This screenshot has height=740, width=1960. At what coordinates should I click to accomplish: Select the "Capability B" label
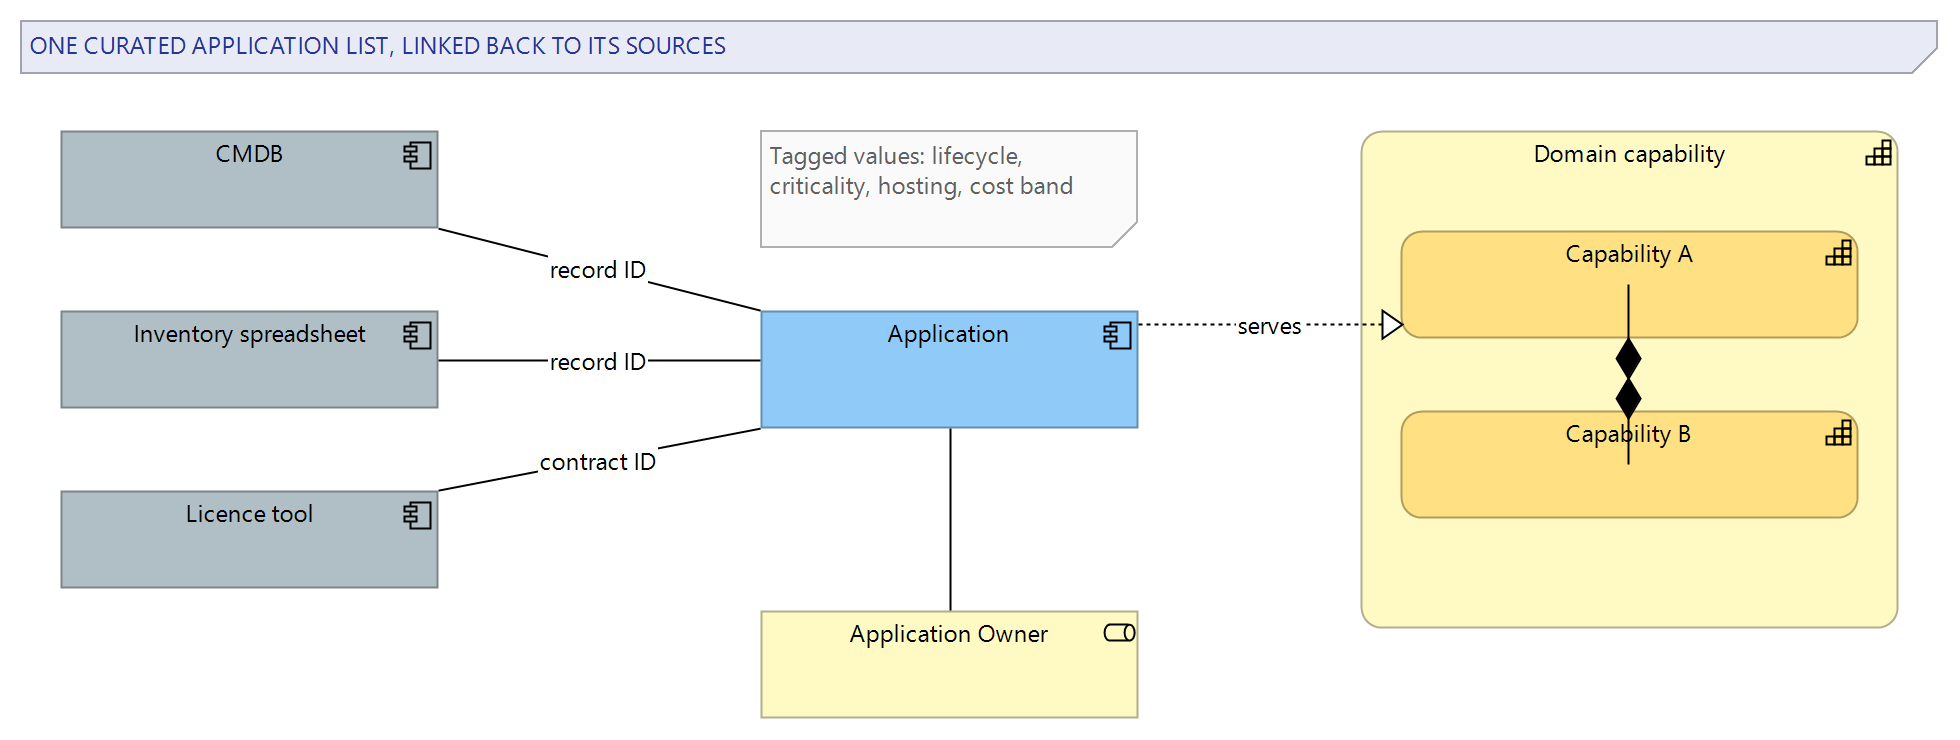(1629, 434)
